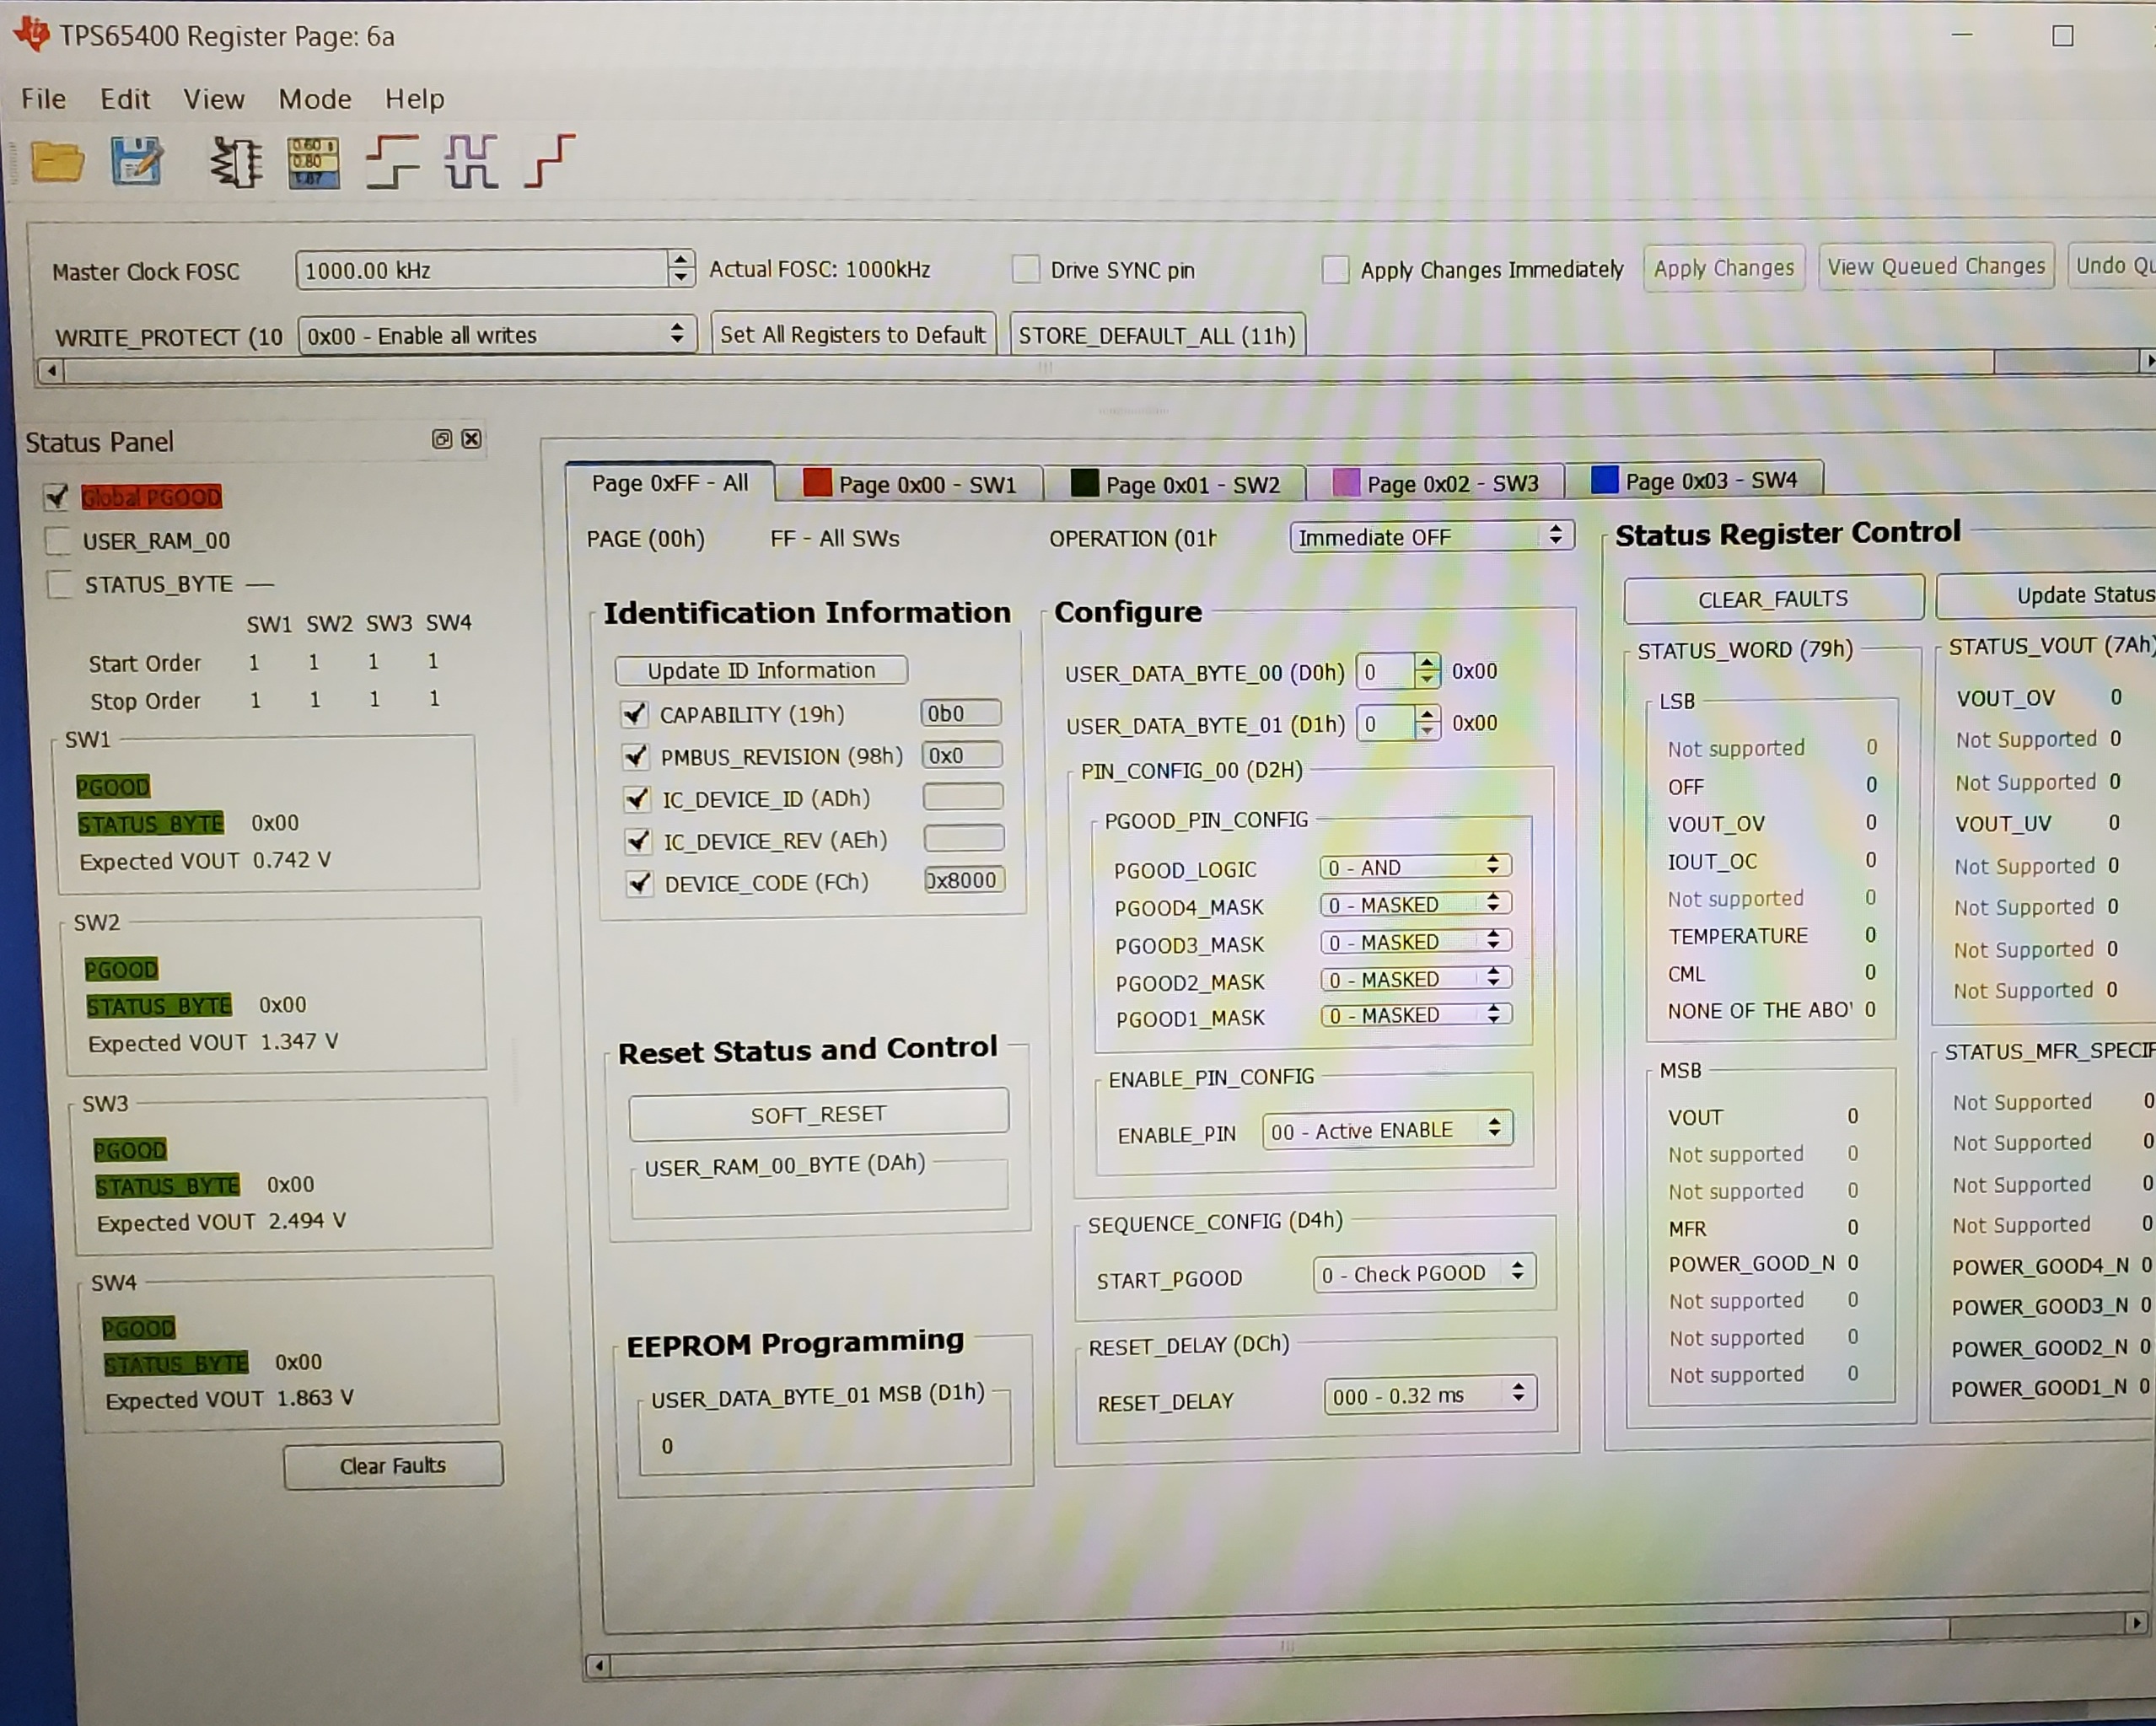Expand the RESET_DELAY combo box

[1428, 1395]
